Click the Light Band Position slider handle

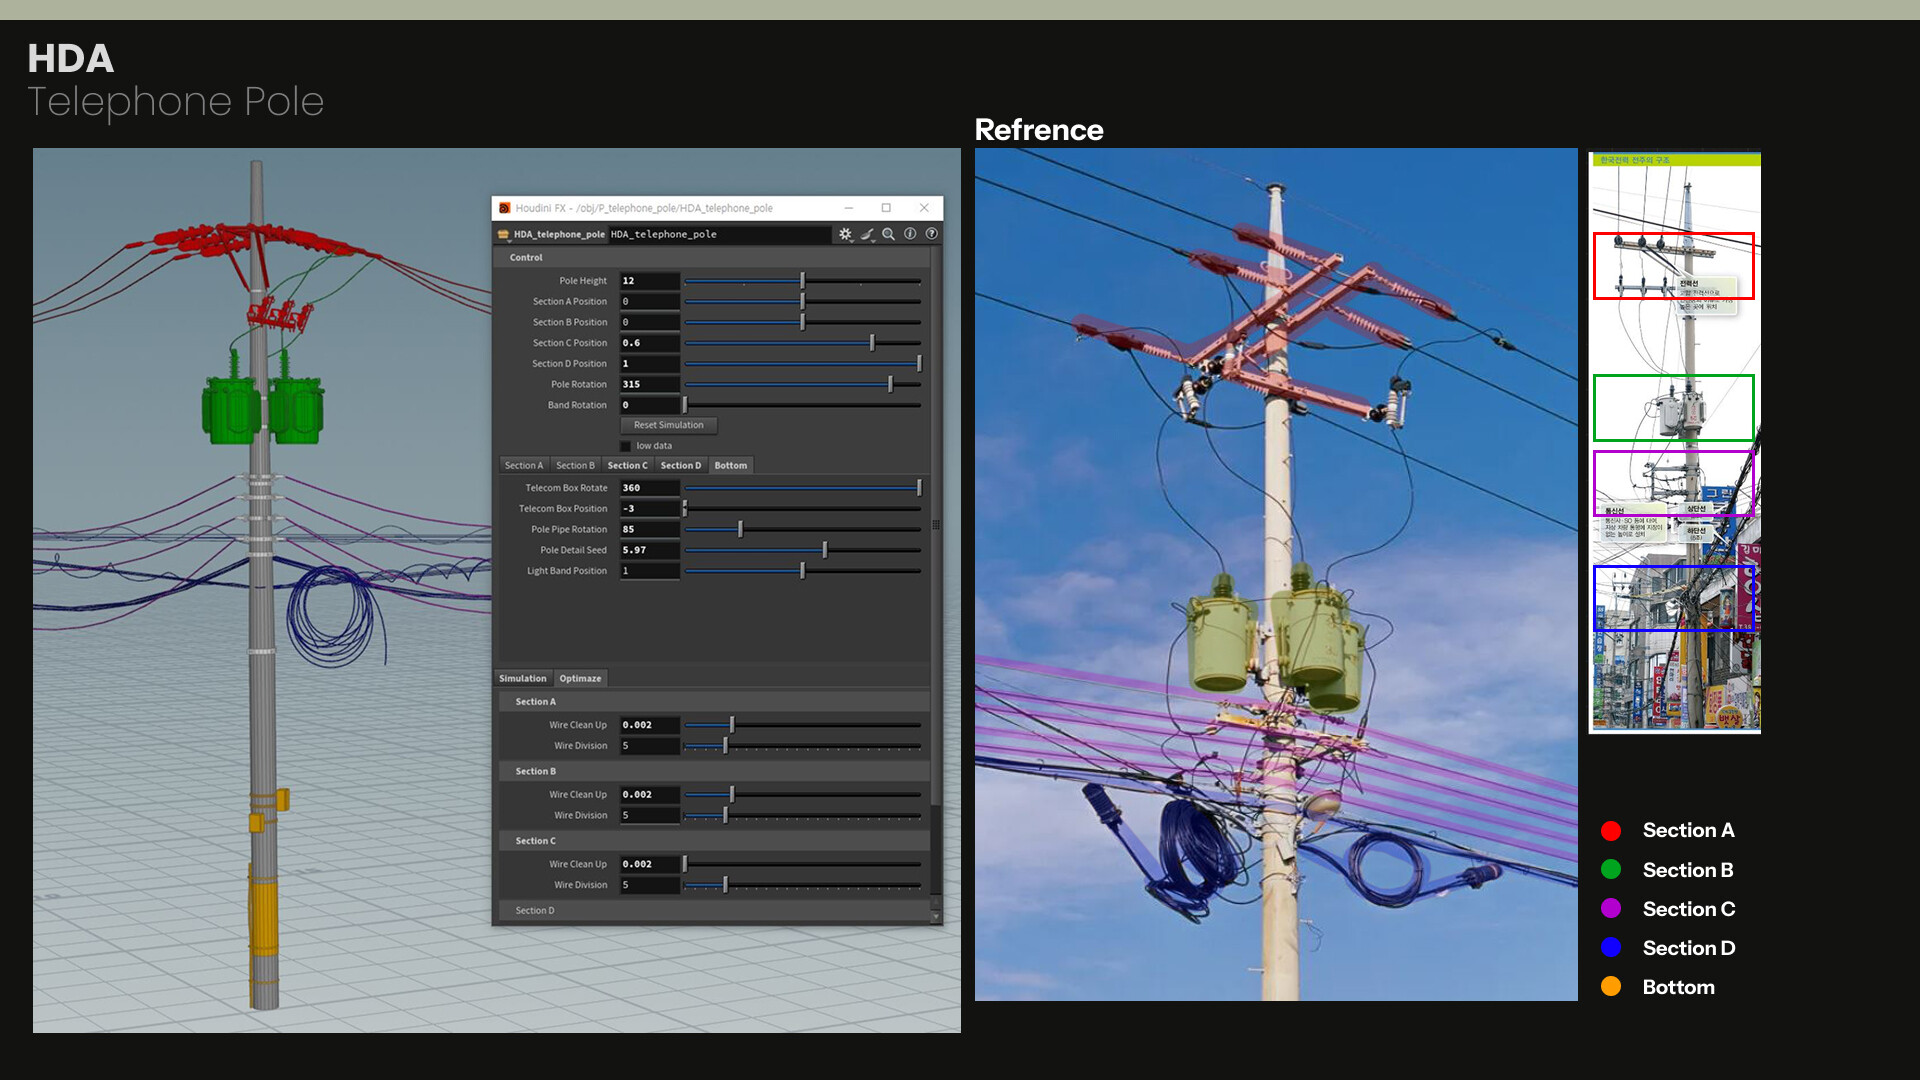(802, 571)
